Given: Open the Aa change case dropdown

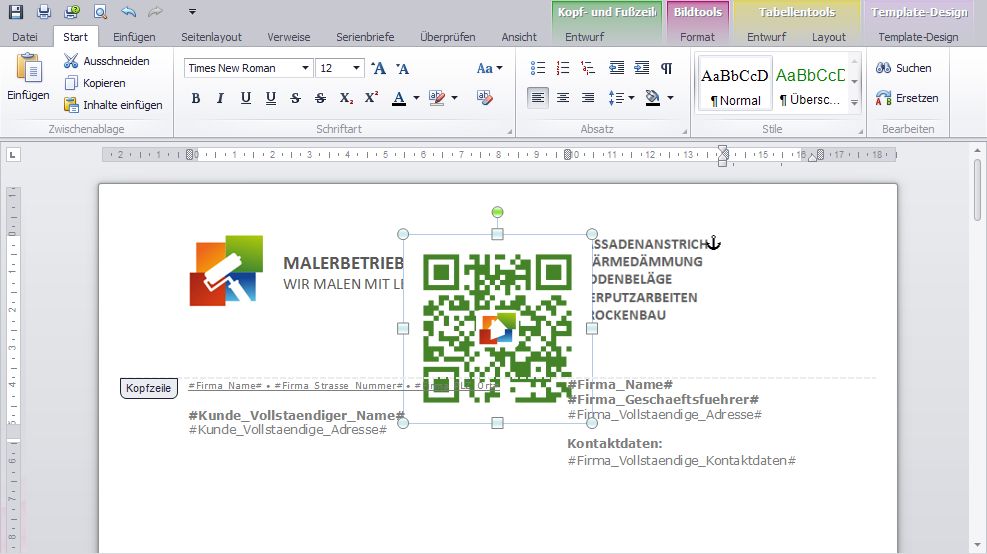Looking at the screenshot, I should pyautogui.click(x=490, y=68).
